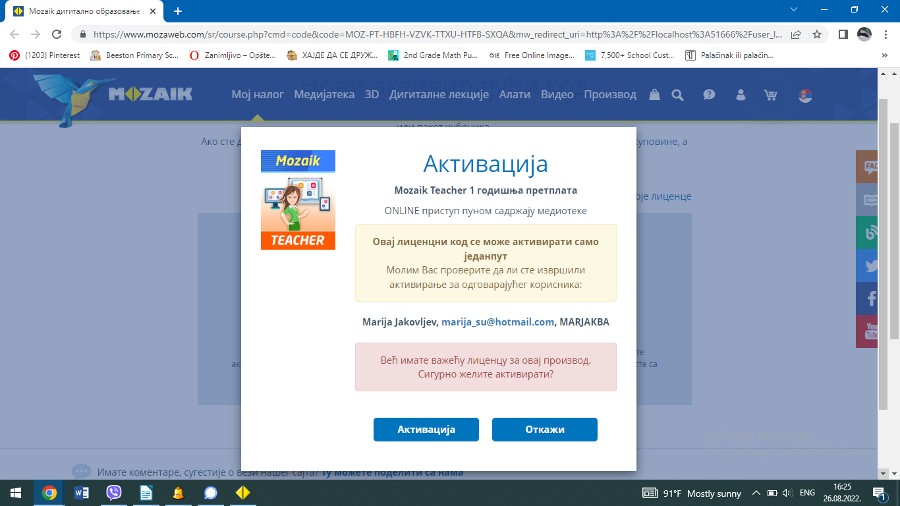Screen dimensions: 900x506
Task: Open the volume icon in system tray
Action: coord(787,493)
